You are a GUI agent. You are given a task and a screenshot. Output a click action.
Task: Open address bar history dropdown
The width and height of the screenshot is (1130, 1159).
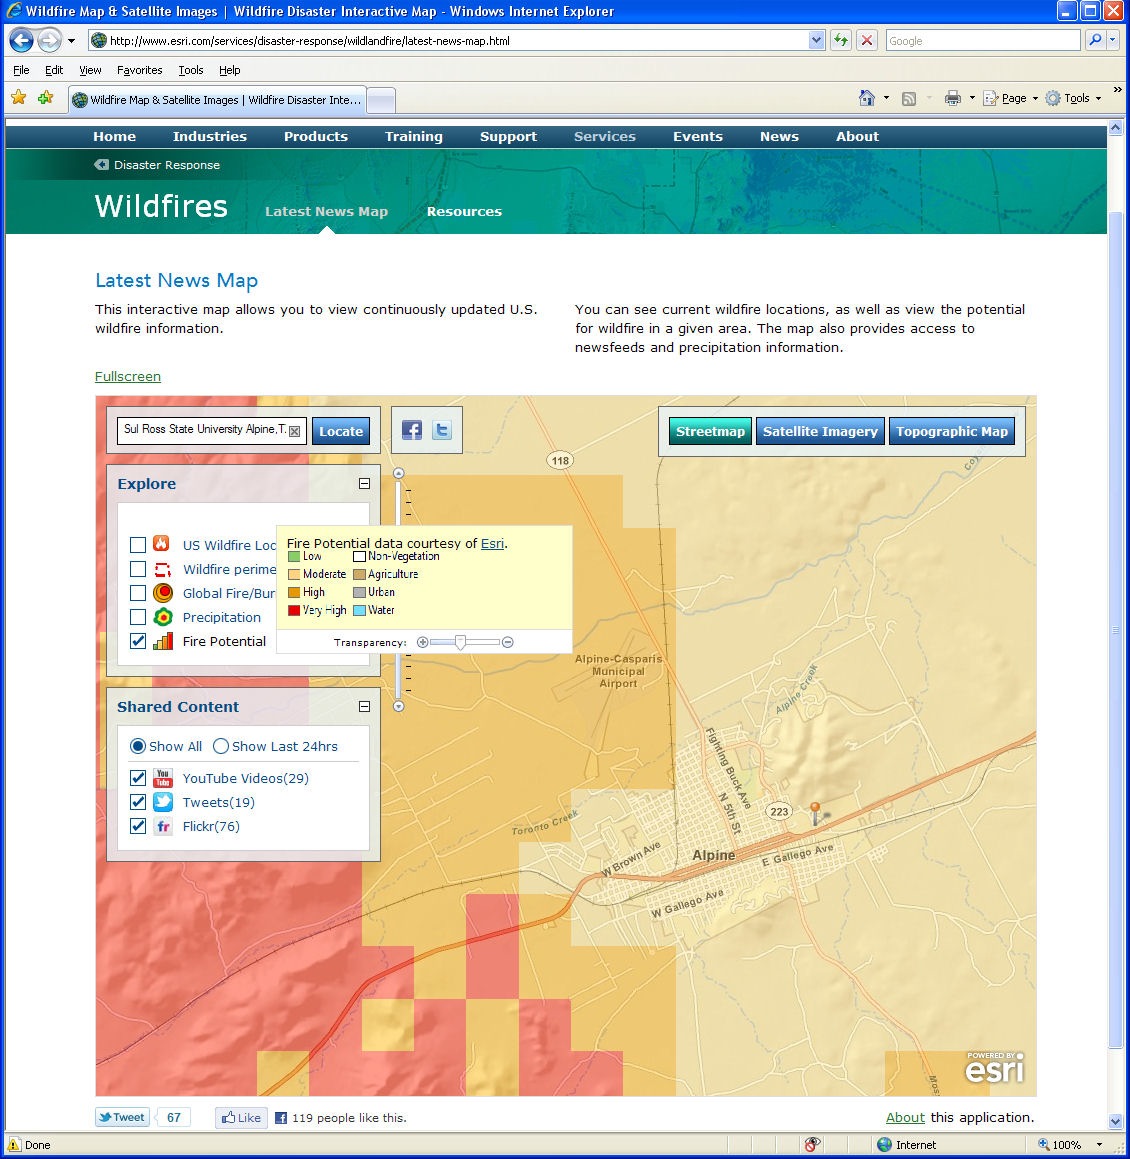(x=816, y=40)
